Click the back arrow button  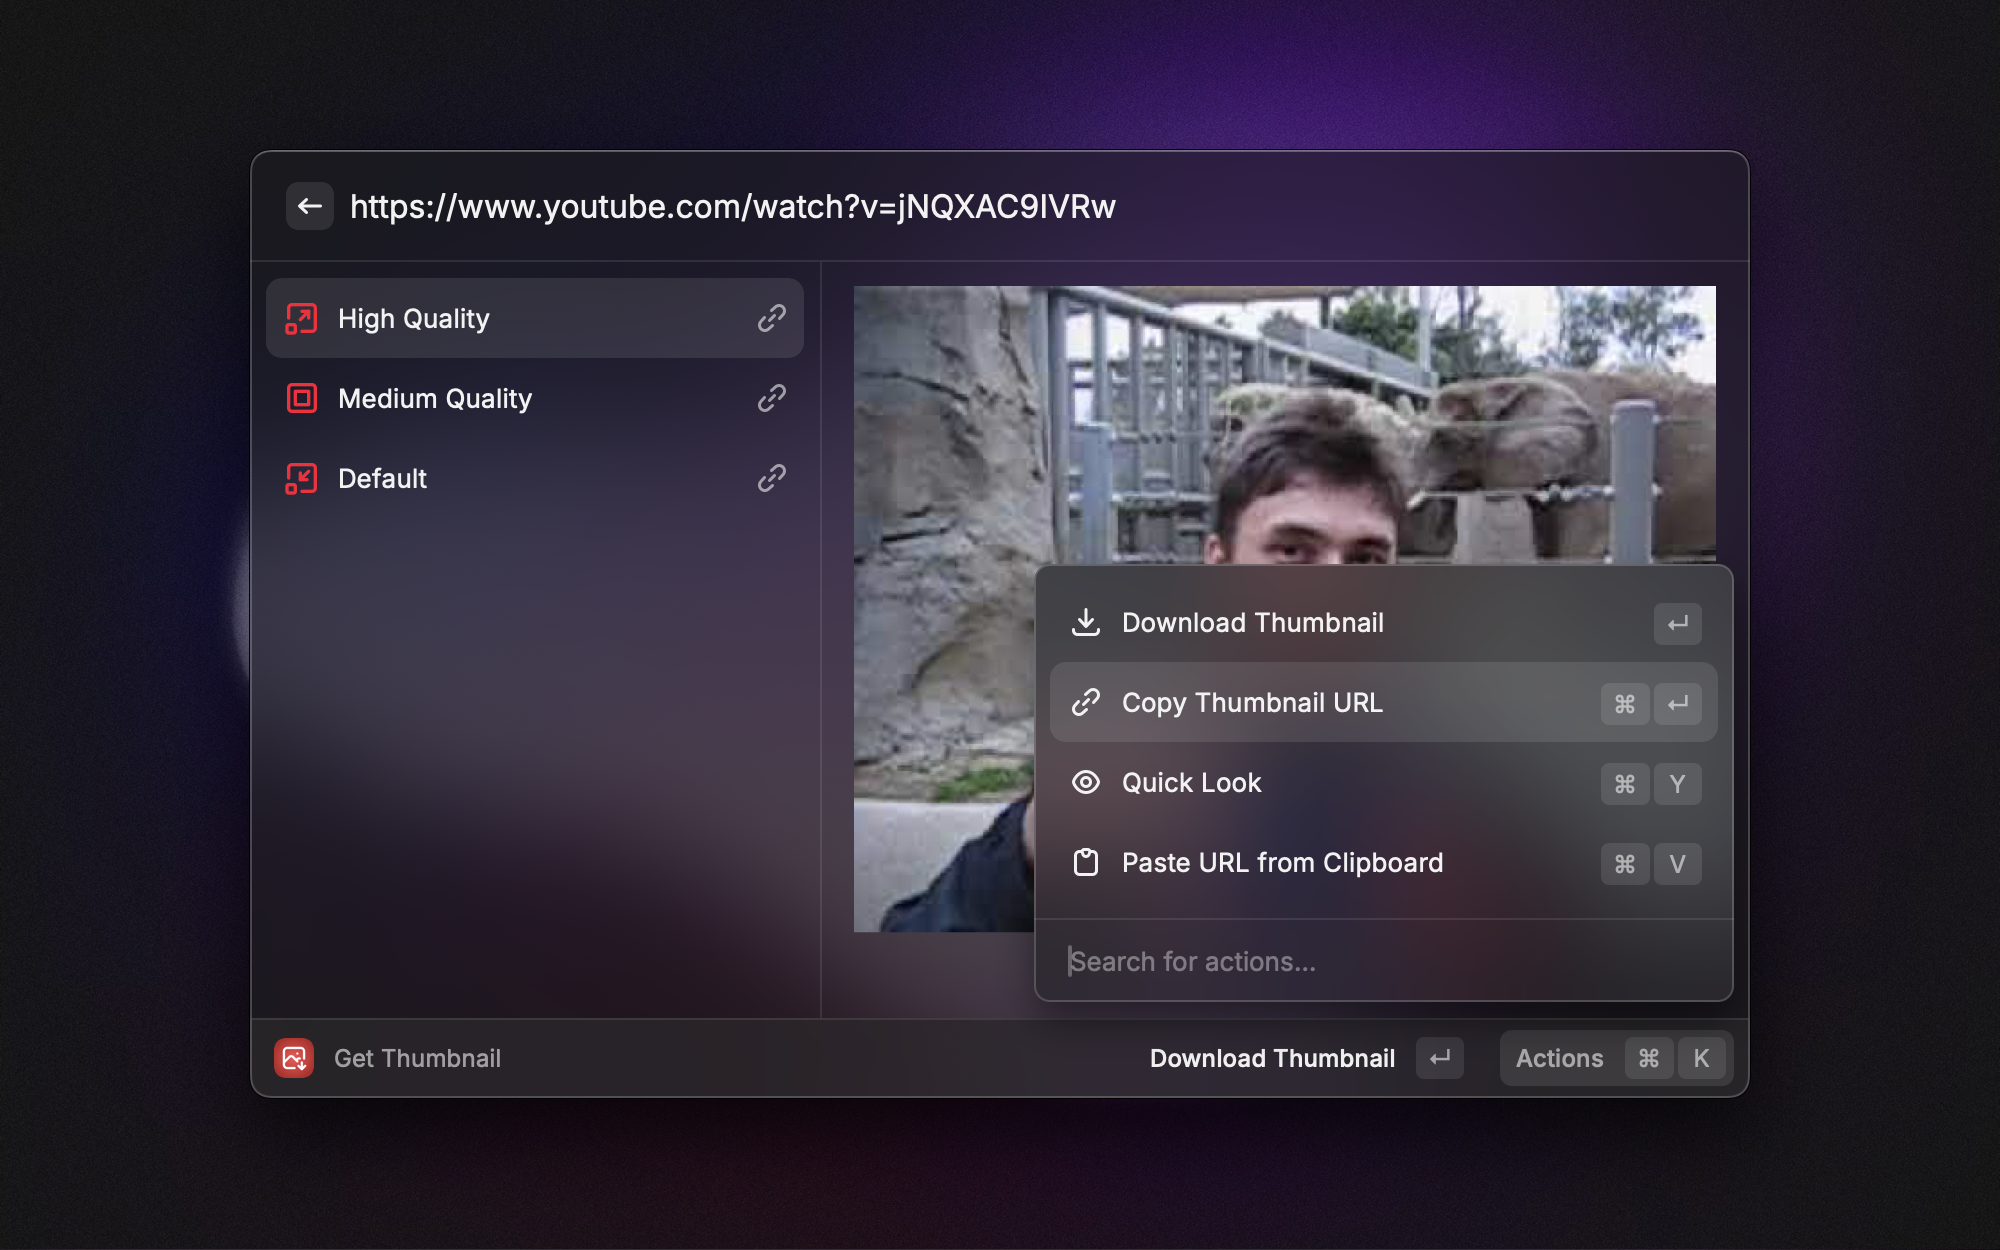click(x=310, y=207)
